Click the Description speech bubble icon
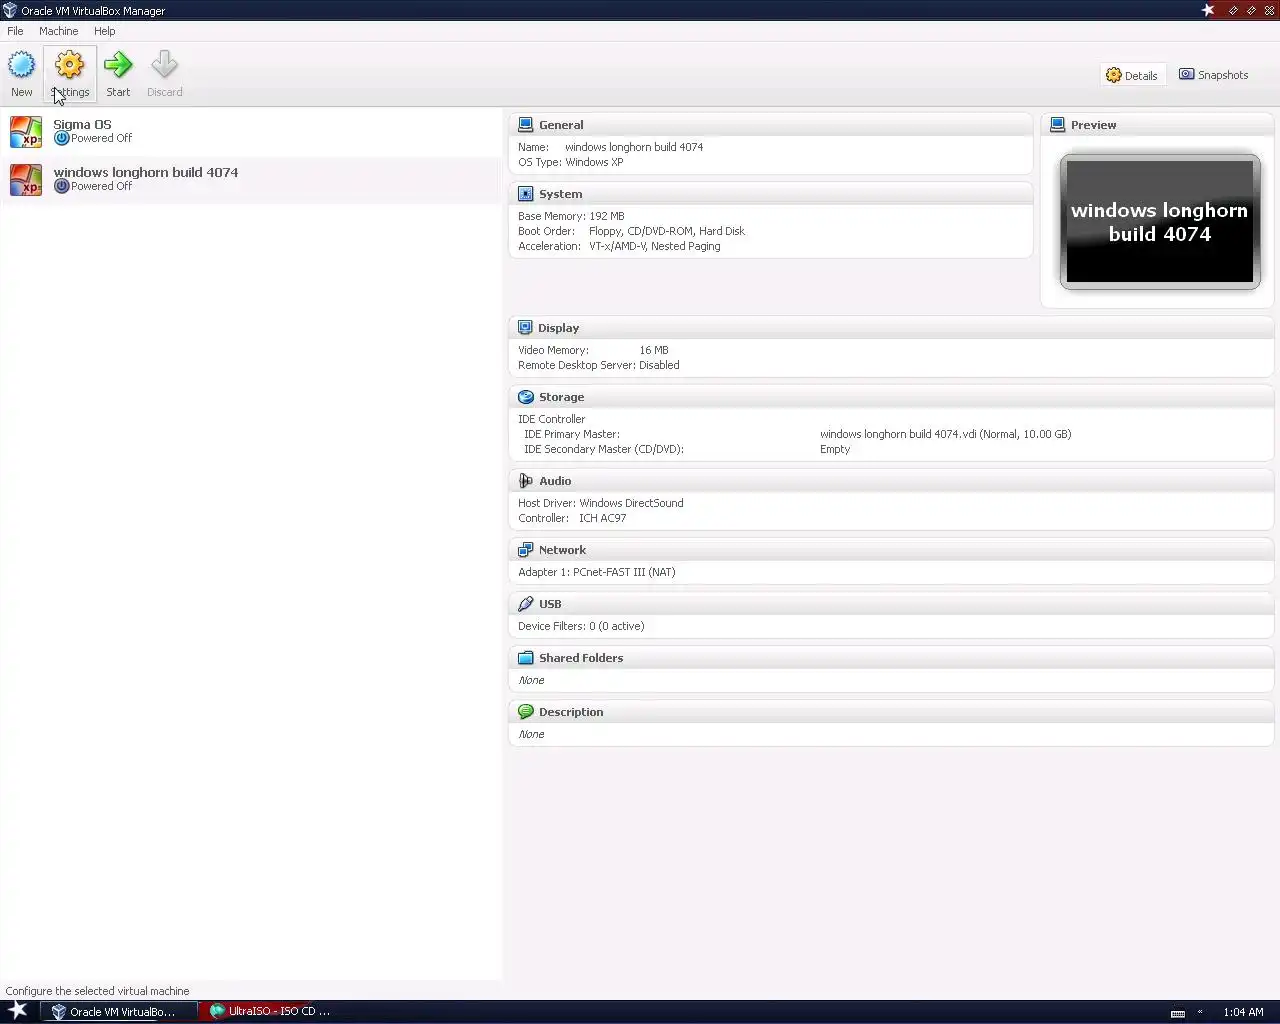This screenshot has height=1024, width=1280. pos(526,712)
